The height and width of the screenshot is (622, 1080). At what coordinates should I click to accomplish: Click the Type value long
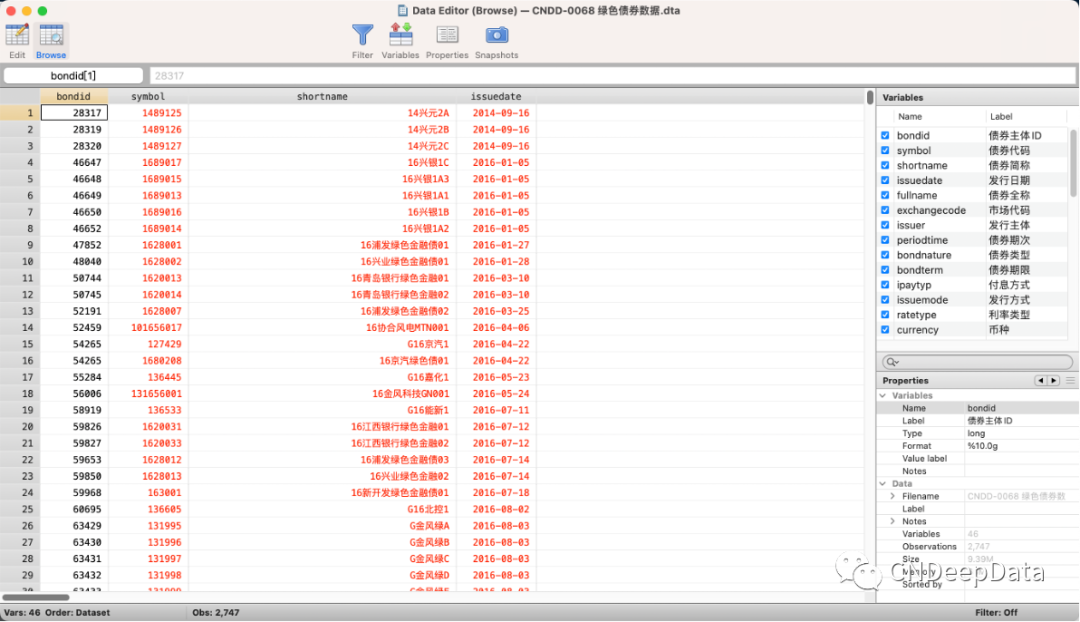coord(976,433)
